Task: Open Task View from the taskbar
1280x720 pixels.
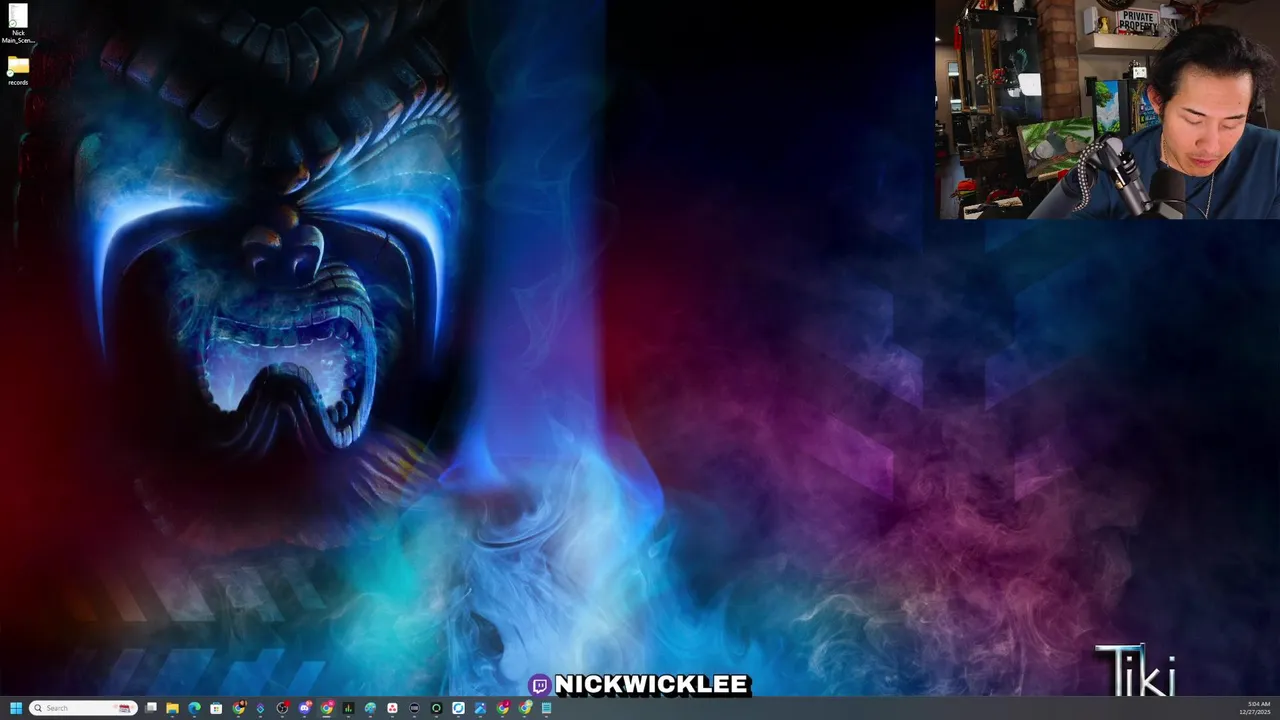Action: tap(151, 707)
